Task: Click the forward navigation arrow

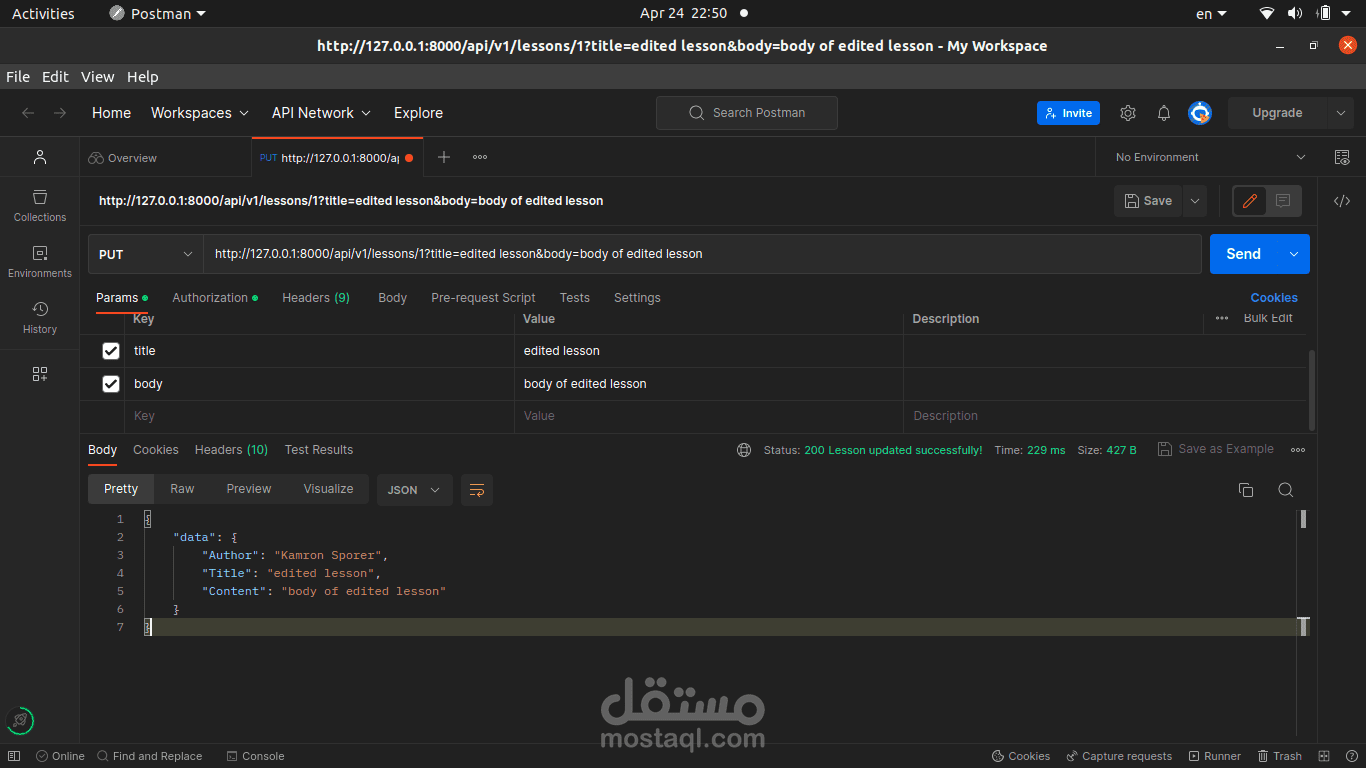Action: [x=60, y=113]
